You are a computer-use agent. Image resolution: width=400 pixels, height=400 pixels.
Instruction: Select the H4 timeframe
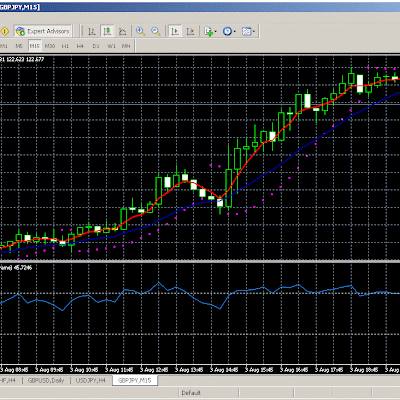coord(80,46)
